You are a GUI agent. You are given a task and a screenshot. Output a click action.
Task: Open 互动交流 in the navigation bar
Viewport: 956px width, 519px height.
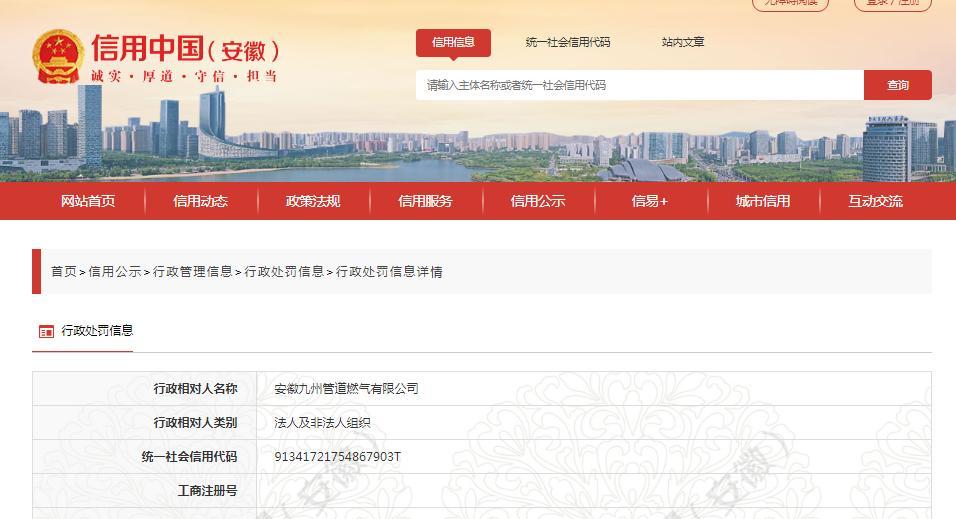[x=876, y=201]
